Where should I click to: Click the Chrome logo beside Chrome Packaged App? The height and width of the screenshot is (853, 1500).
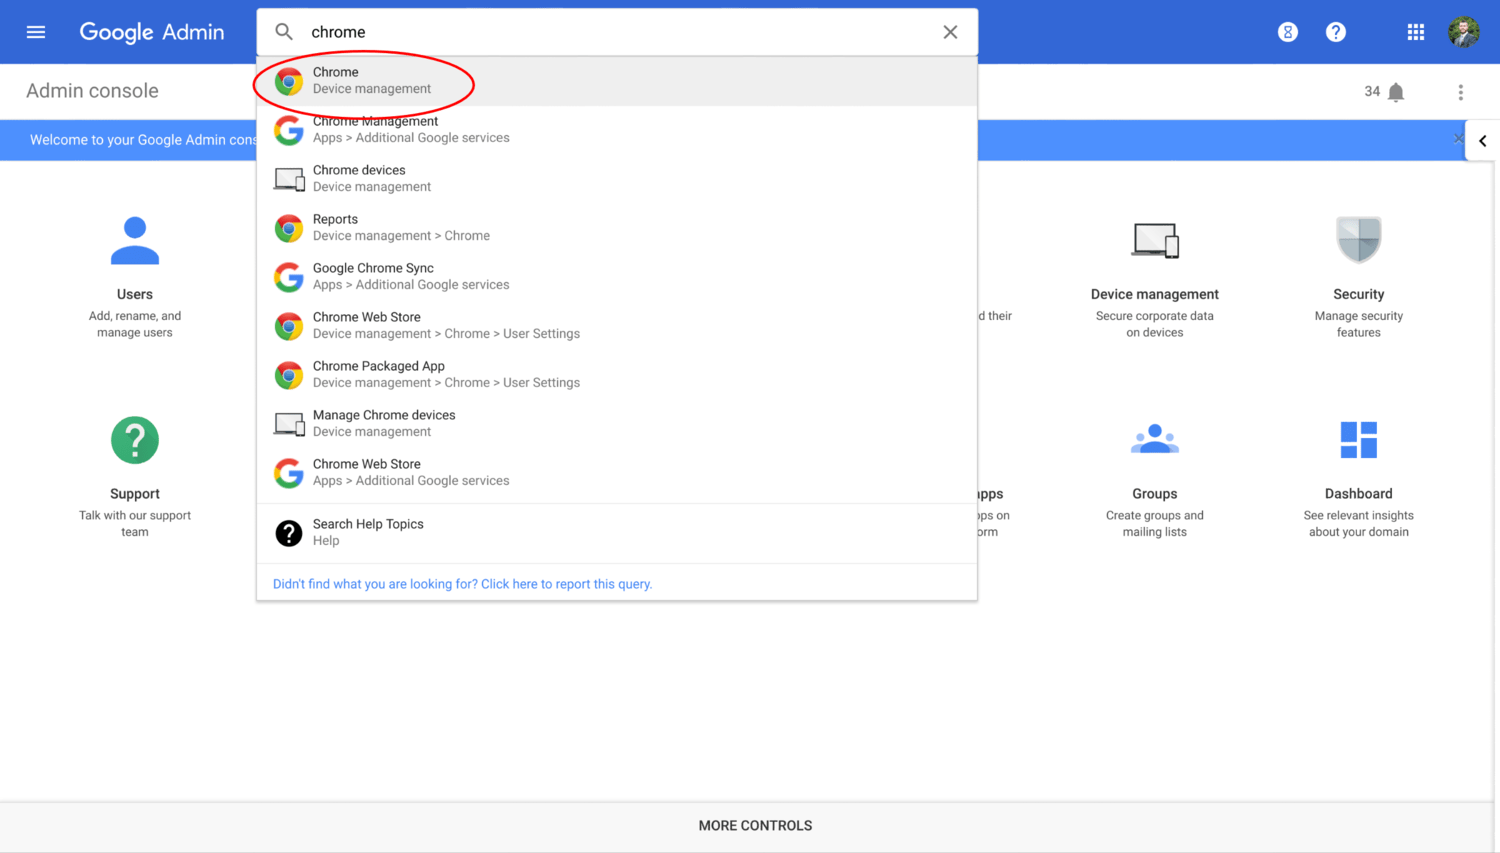(289, 375)
